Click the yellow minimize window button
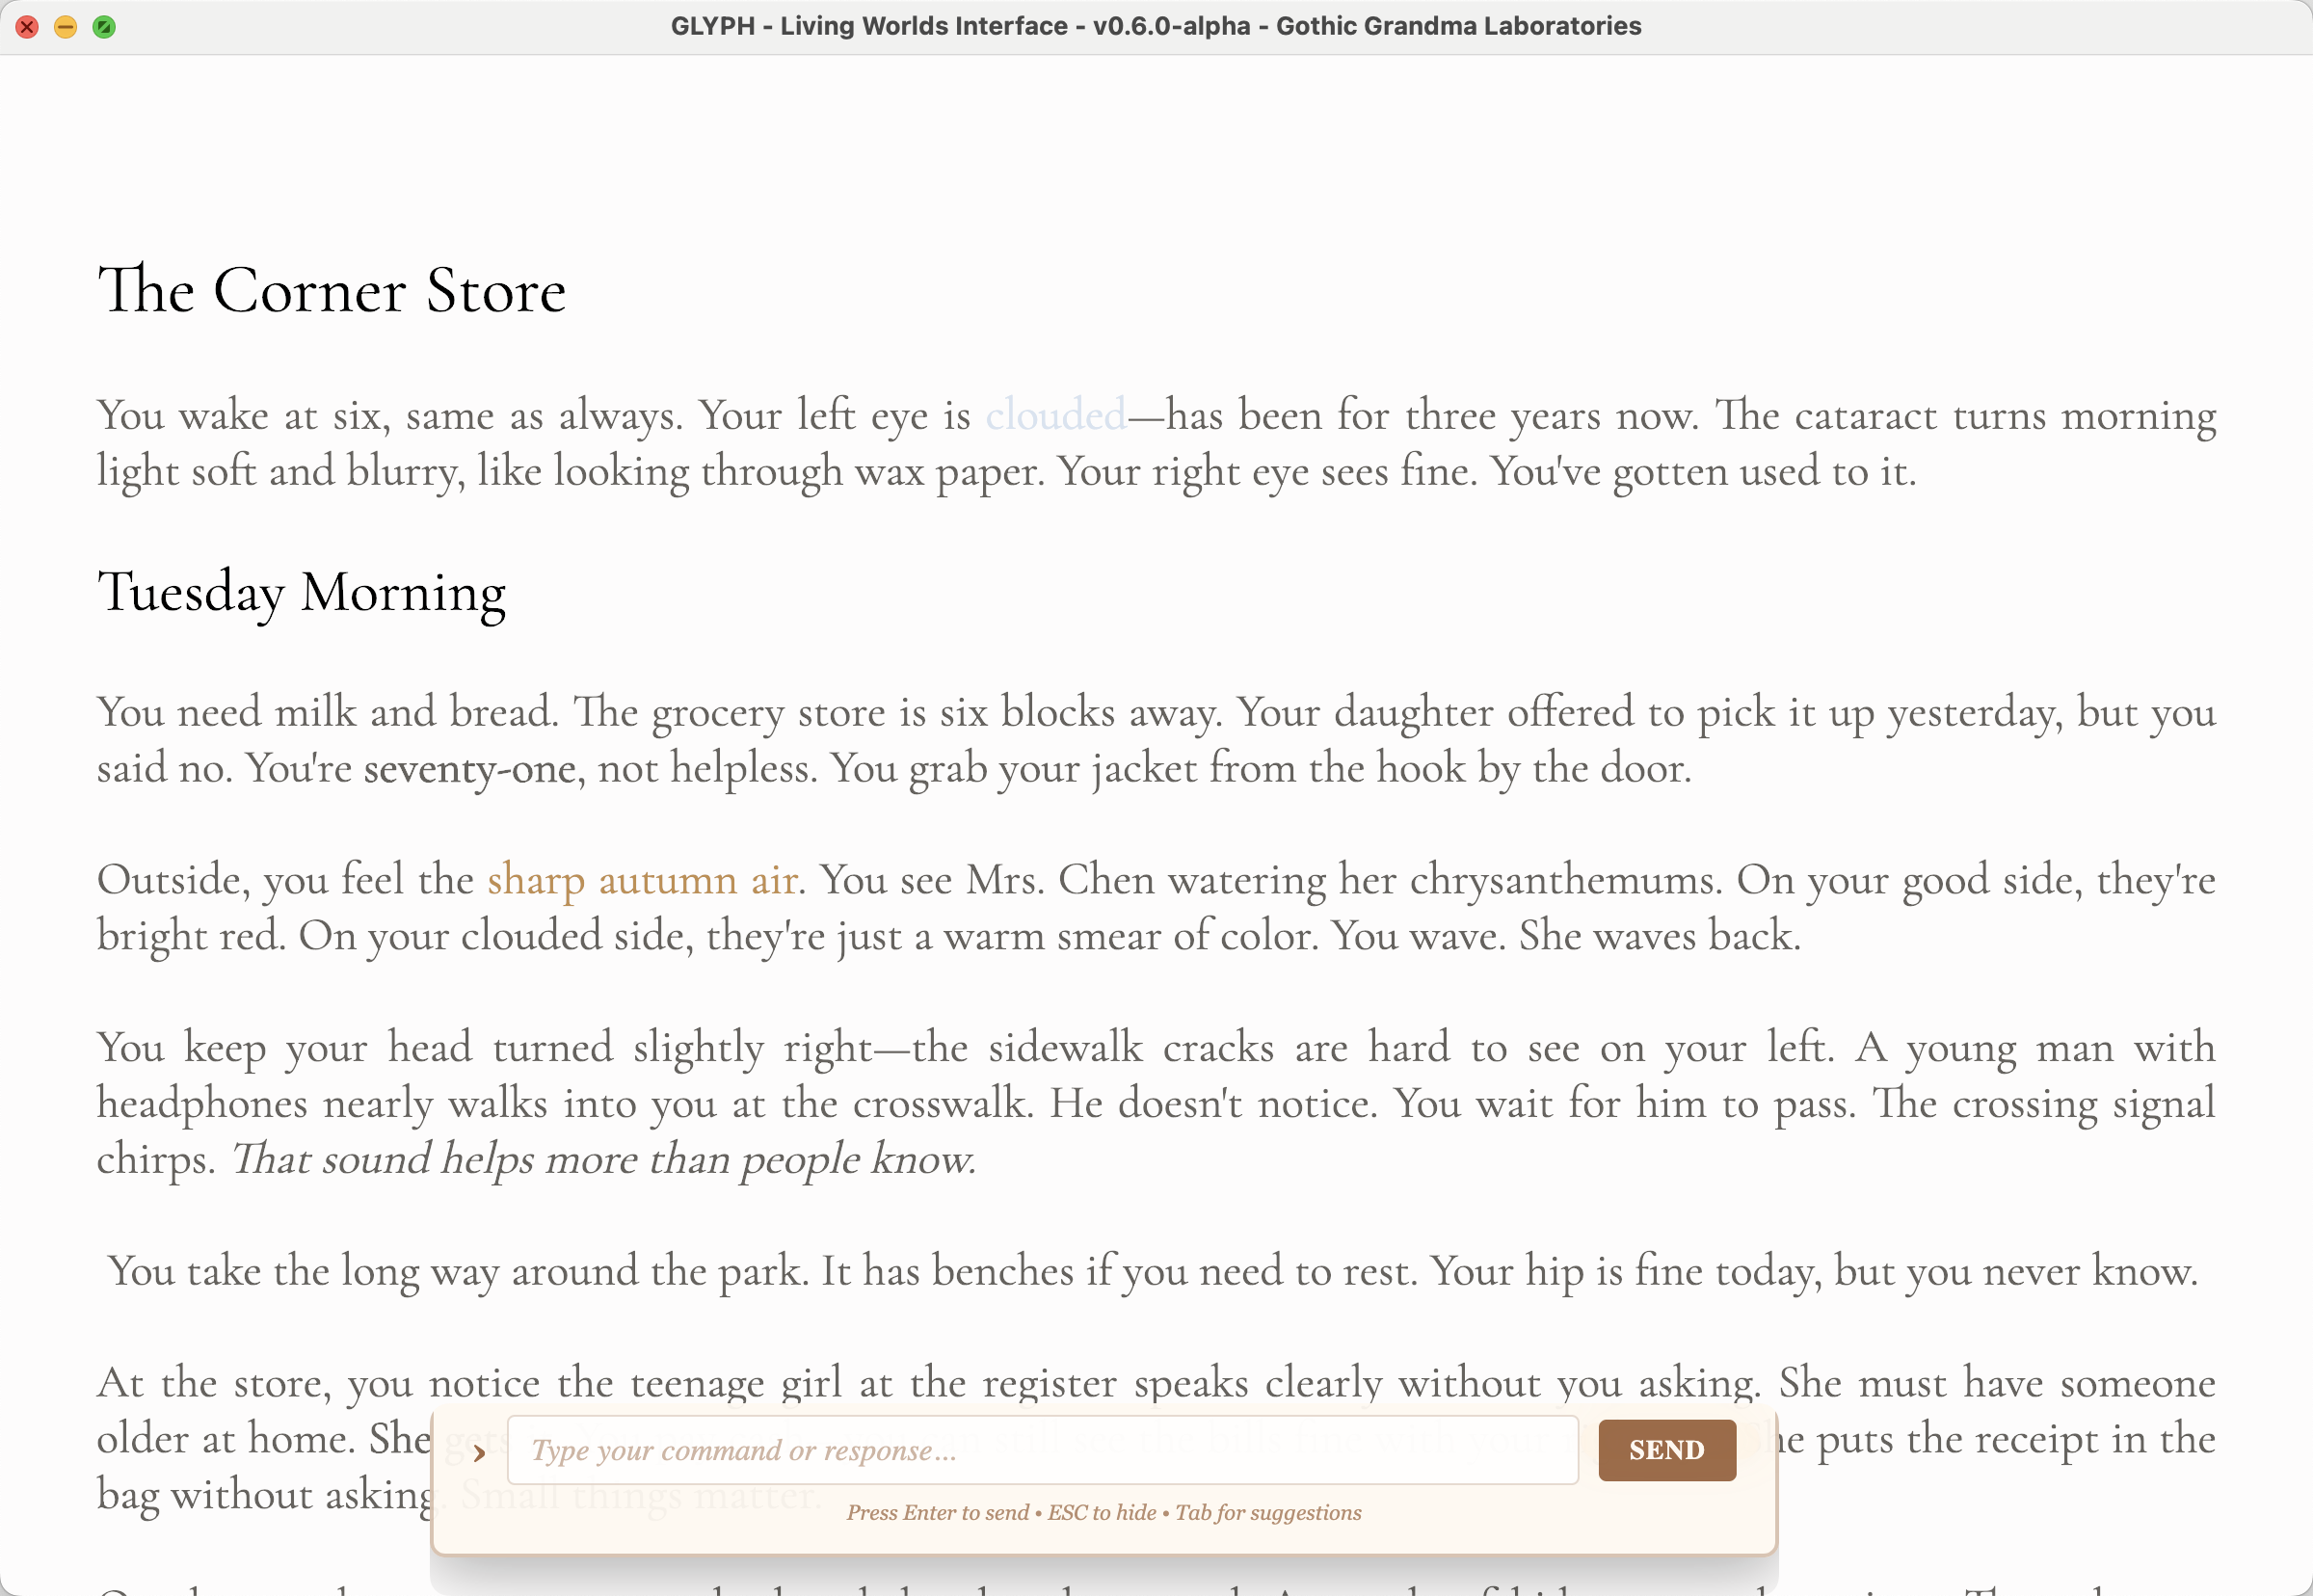The image size is (2313, 1596). pyautogui.click(x=65, y=27)
